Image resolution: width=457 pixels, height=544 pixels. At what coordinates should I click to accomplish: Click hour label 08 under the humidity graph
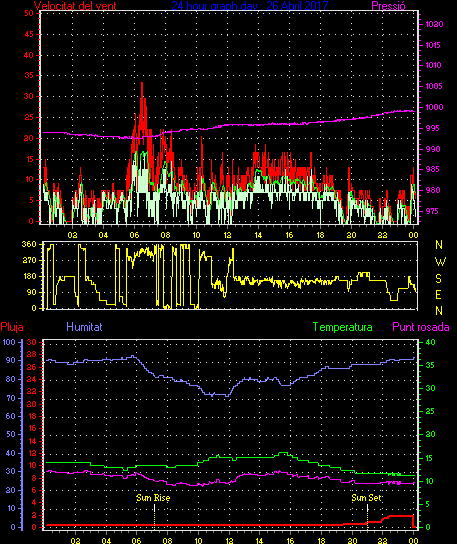[x=168, y=541]
